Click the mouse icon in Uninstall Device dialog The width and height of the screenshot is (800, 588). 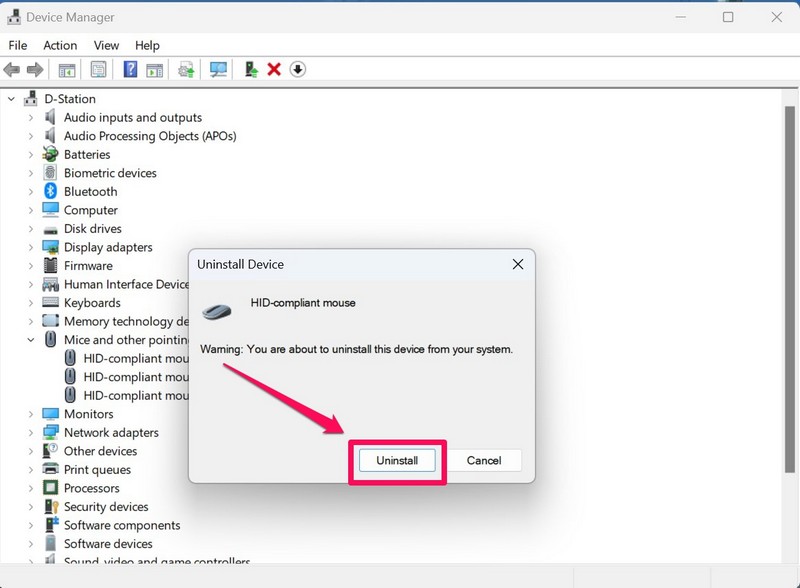216,311
